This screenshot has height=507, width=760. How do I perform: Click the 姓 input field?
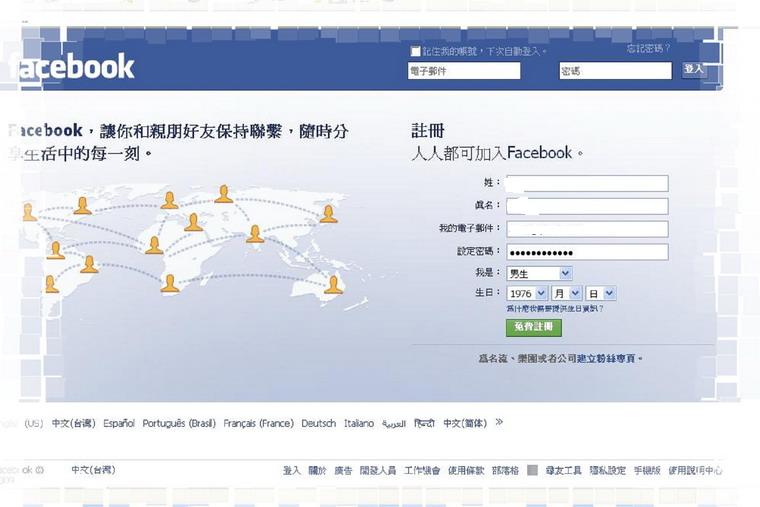[587, 183]
